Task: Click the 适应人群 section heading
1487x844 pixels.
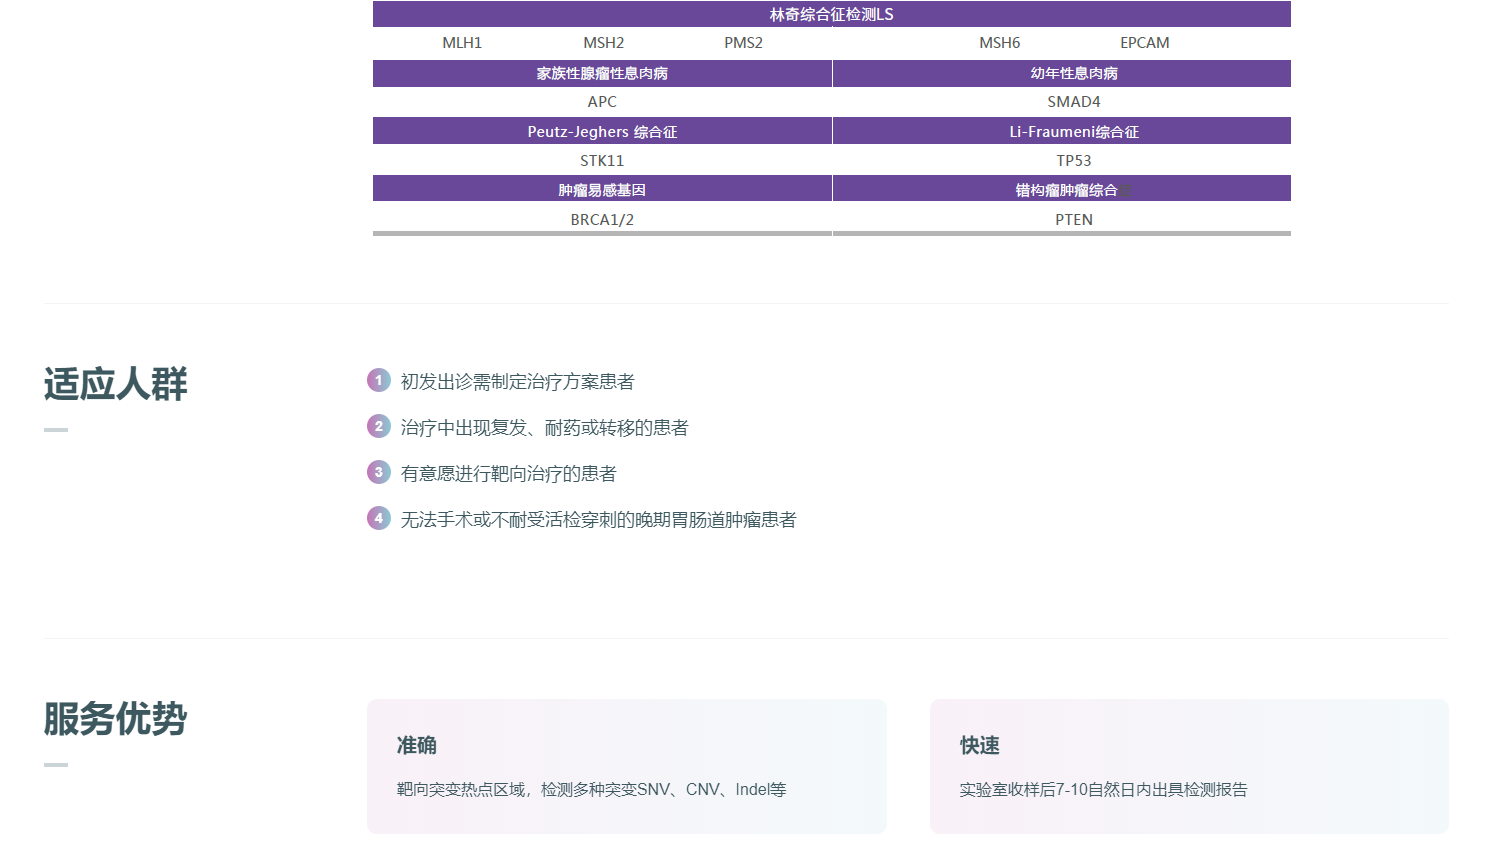Action: tap(115, 384)
